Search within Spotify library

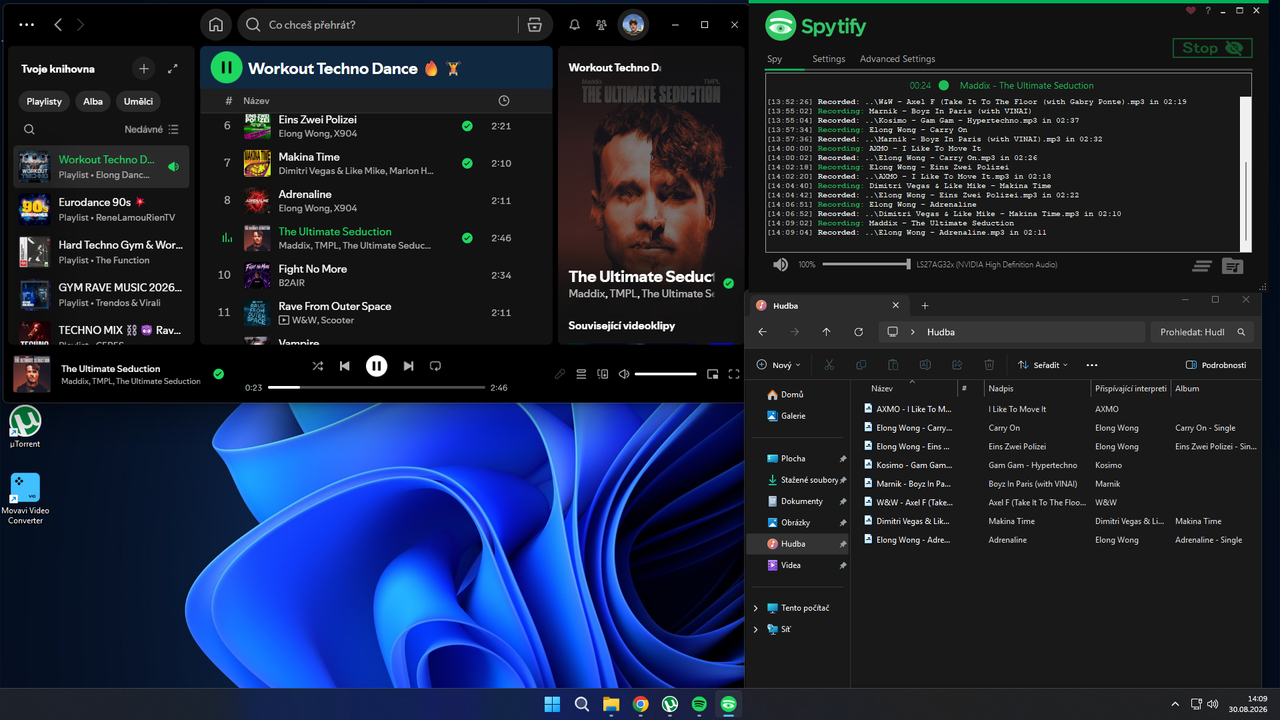(29, 129)
